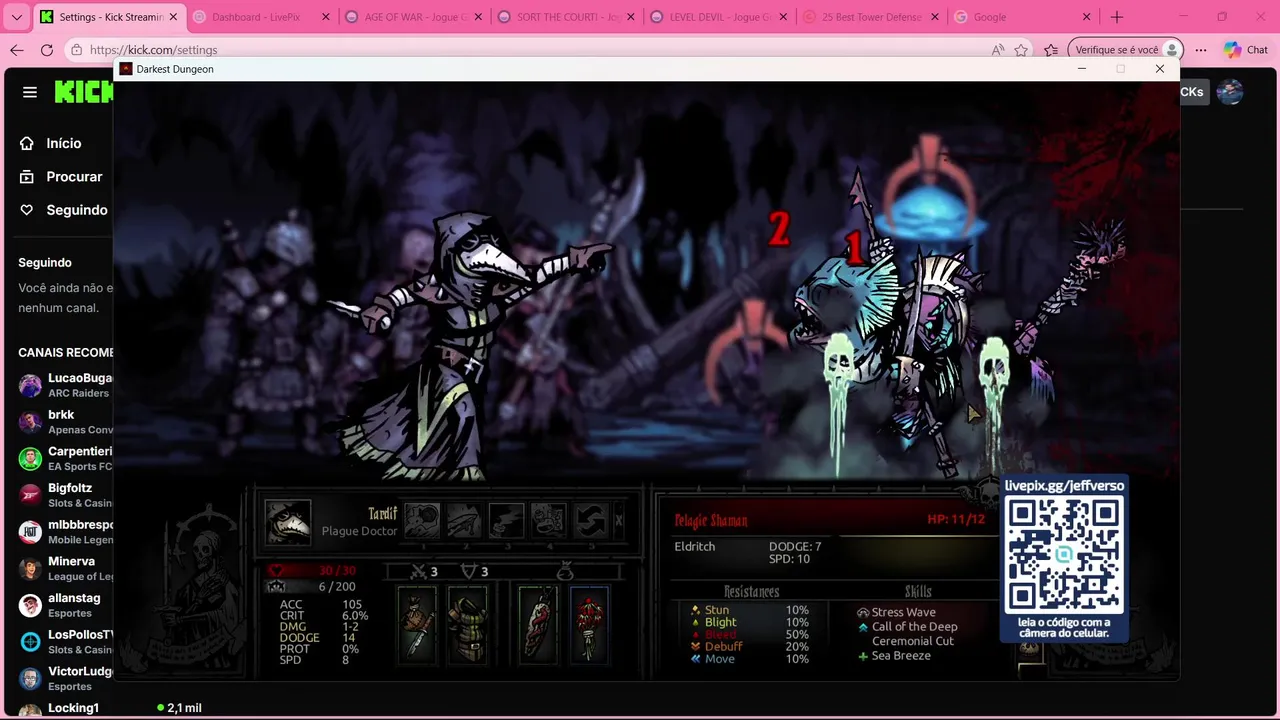Open a new browser tab
The image size is (1280, 720).
pyautogui.click(x=1117, y=17)
